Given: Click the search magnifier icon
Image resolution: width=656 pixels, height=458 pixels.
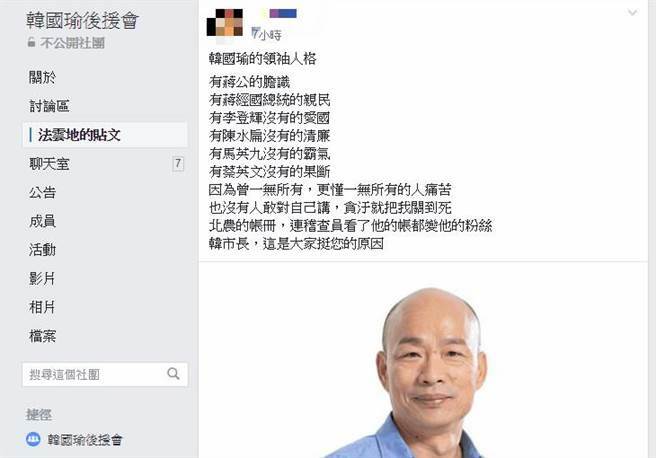Looking at the screenshot, I should 173,374.
